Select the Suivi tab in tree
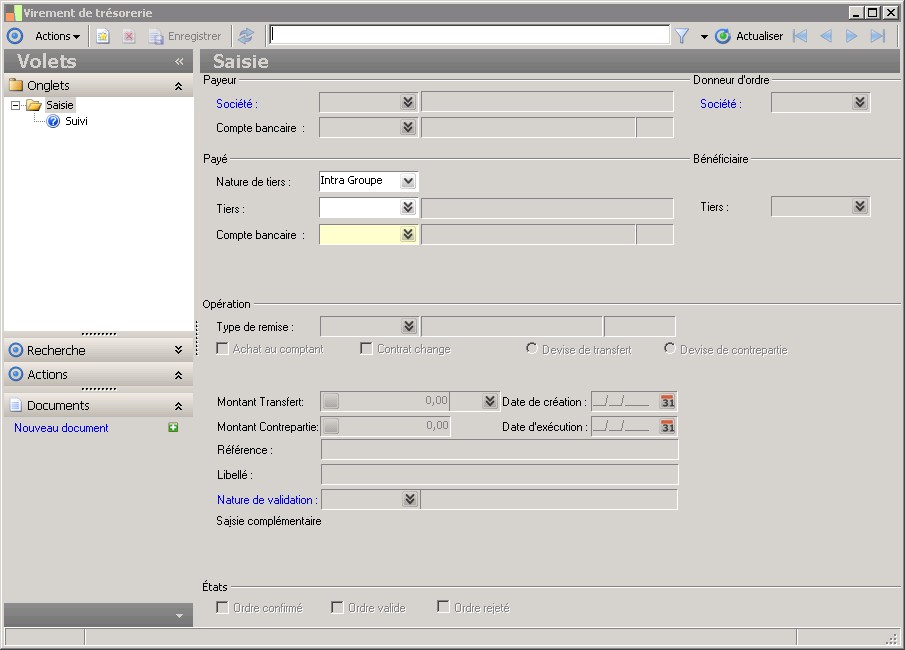This screenshot has height=650, width=905. click(76, 122)
